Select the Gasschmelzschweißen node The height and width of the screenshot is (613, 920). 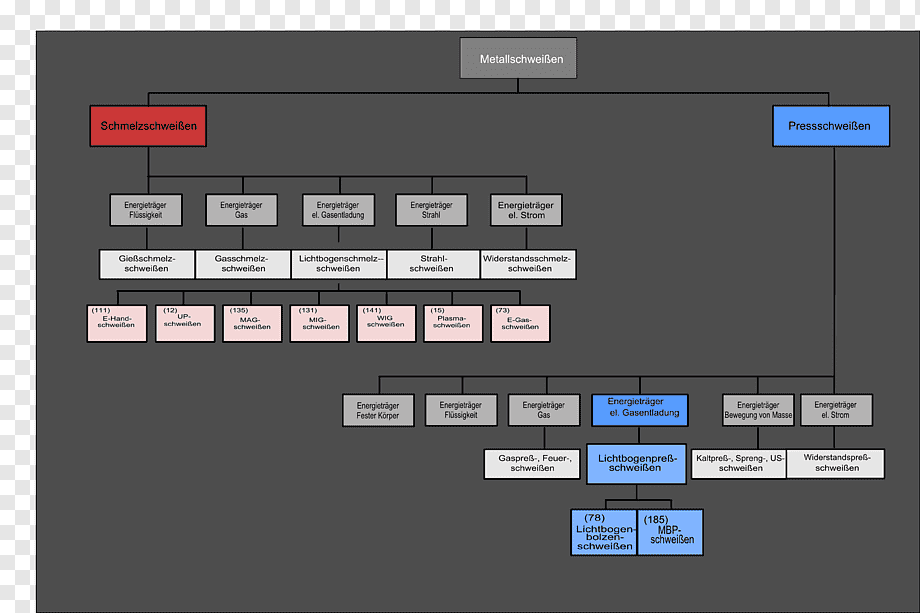click(x=243, y=264)
